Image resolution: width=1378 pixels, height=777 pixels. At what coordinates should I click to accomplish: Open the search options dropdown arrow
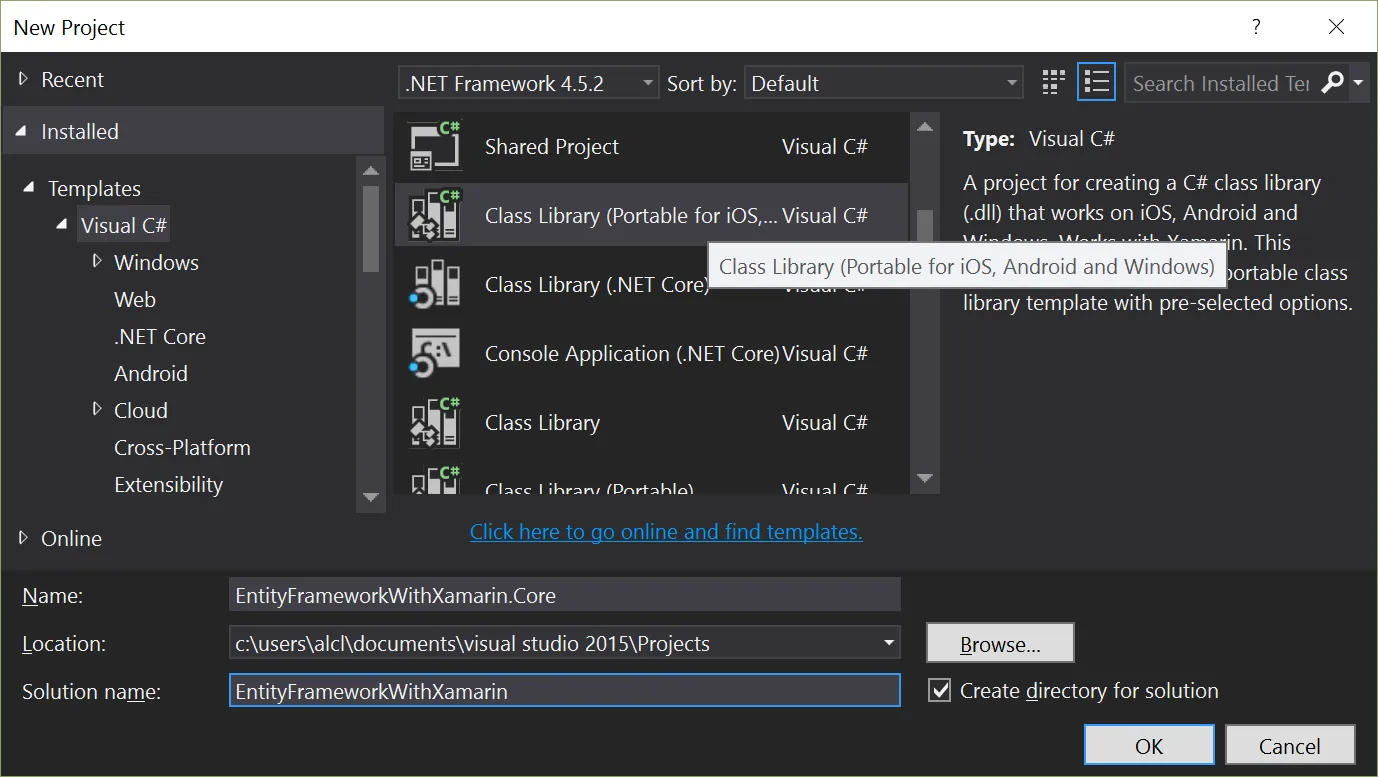click(x=1358, y=83)
